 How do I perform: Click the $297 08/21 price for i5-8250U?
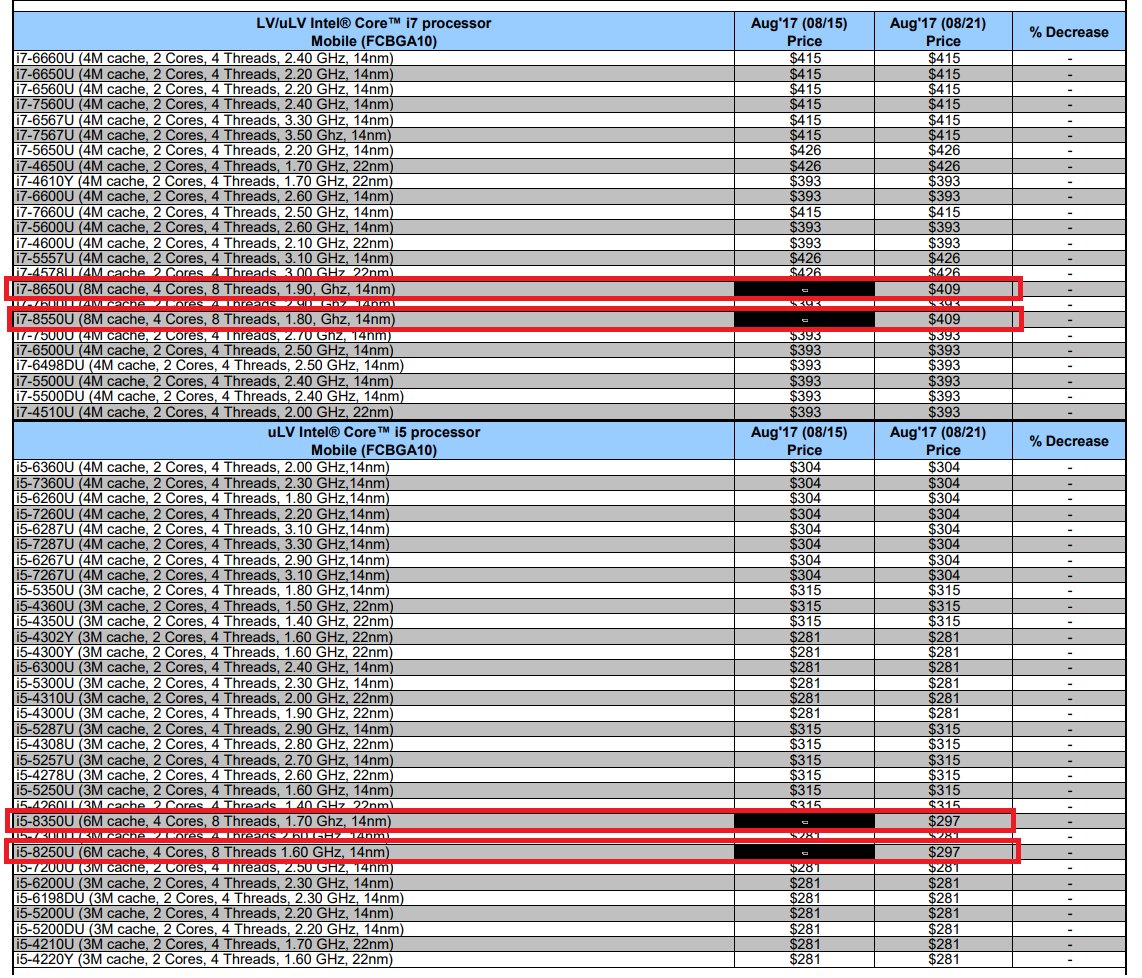click(944, 853)
